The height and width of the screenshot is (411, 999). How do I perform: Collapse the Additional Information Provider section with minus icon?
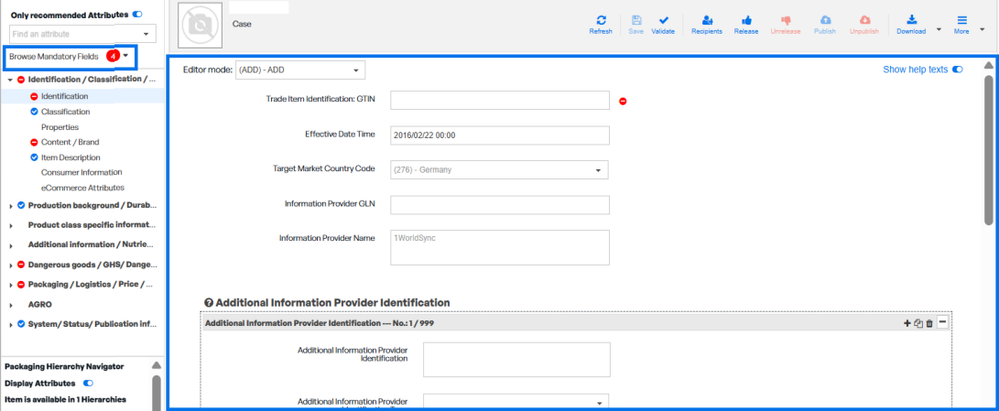click(x=942, y=322)
